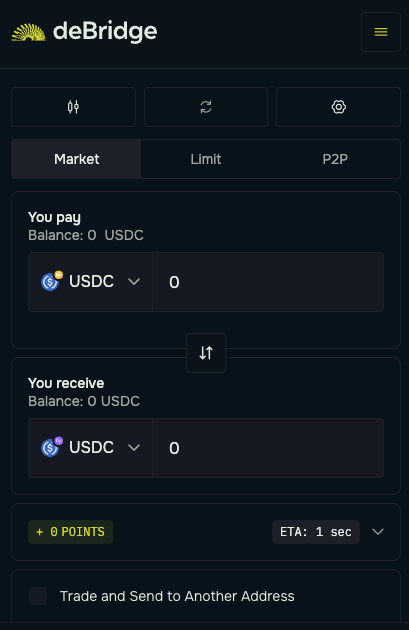Open the You pay USDC token dropdown
This screenshot has height=630, width=409.
click(90, 282)
